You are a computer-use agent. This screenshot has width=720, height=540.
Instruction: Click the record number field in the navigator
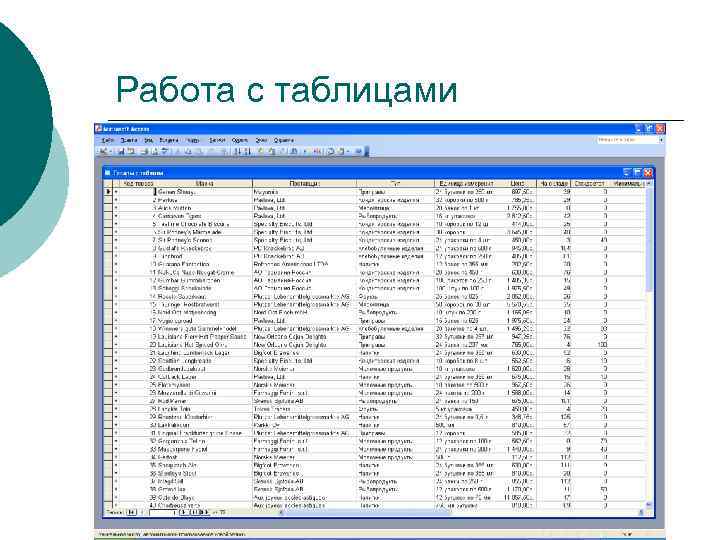click(x=163, y=512)
